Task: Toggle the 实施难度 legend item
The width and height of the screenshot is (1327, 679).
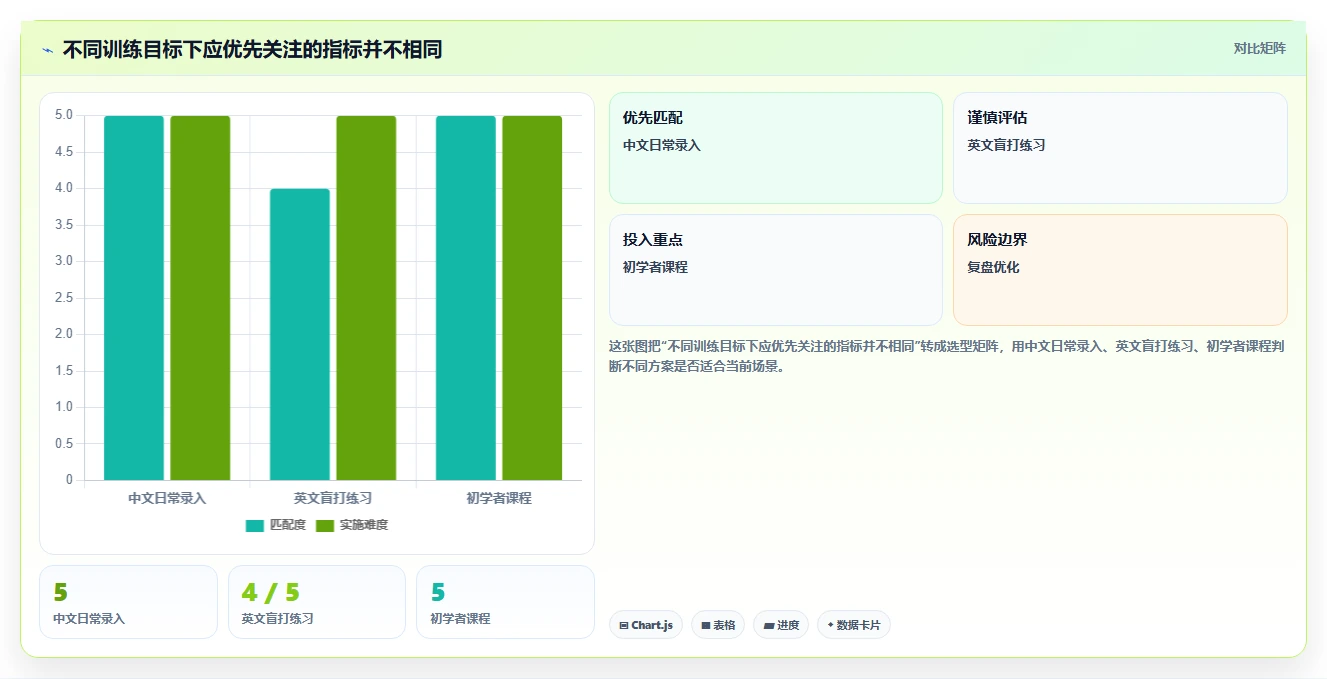Action: [352, 525]
